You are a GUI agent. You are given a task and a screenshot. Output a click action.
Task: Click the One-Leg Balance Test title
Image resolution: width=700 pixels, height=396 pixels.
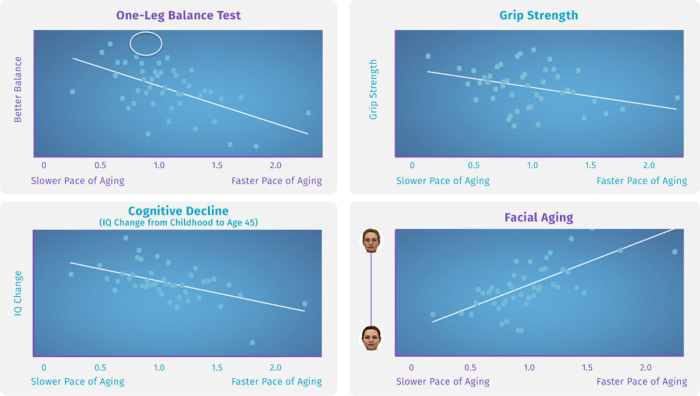[178, 15]
